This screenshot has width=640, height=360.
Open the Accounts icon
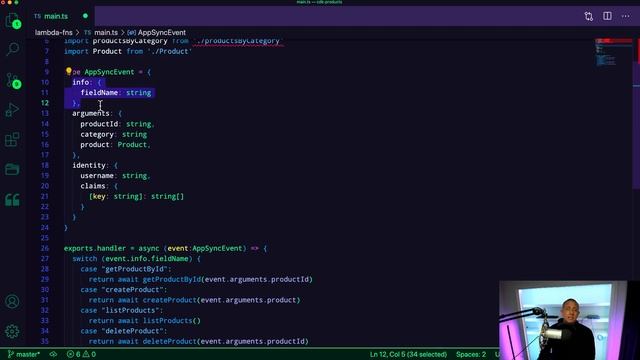12,302
